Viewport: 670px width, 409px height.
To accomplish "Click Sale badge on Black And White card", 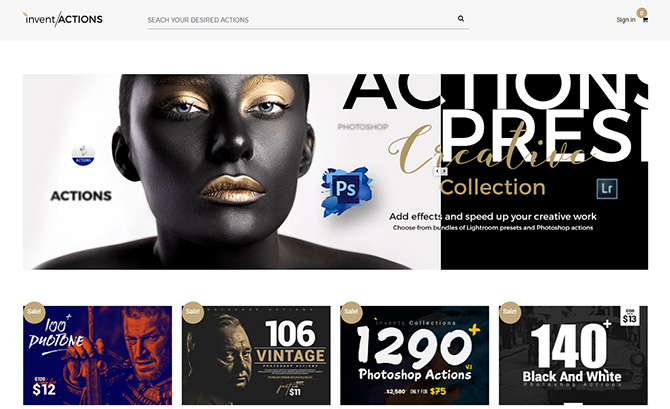I will point(510,312).
